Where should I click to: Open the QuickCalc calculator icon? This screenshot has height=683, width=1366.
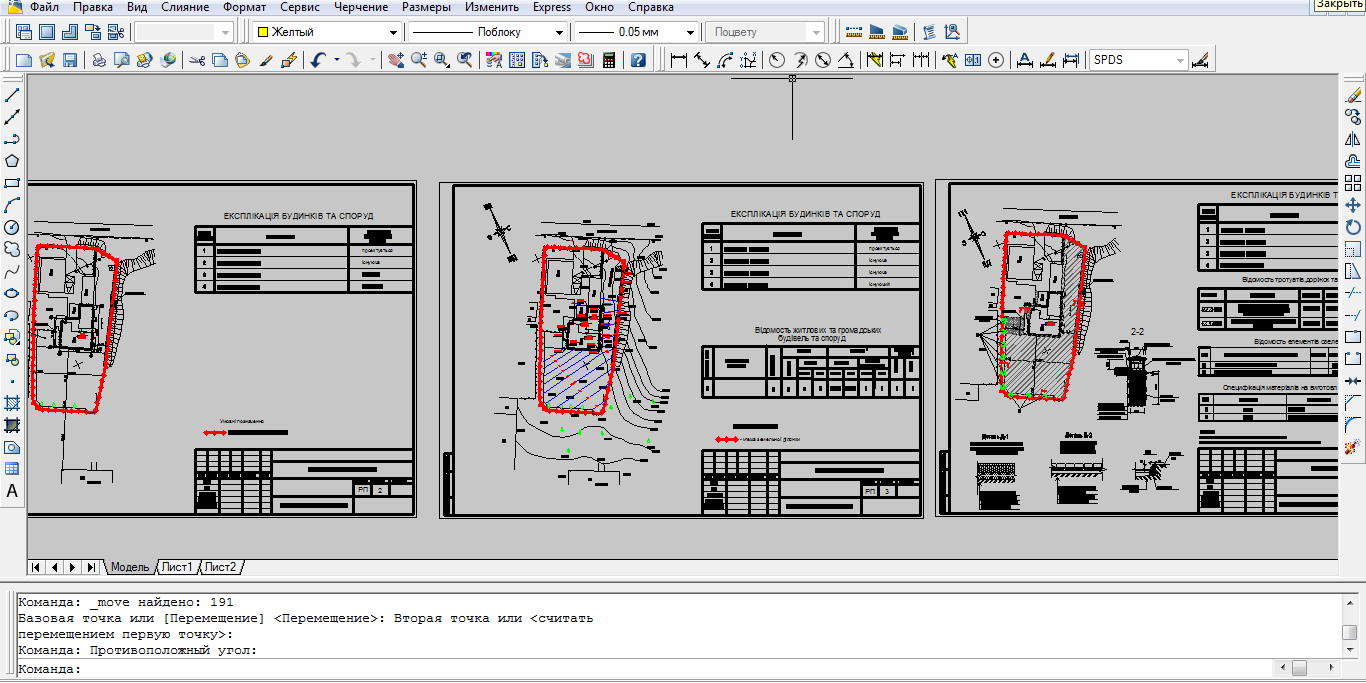click(608, 60)
